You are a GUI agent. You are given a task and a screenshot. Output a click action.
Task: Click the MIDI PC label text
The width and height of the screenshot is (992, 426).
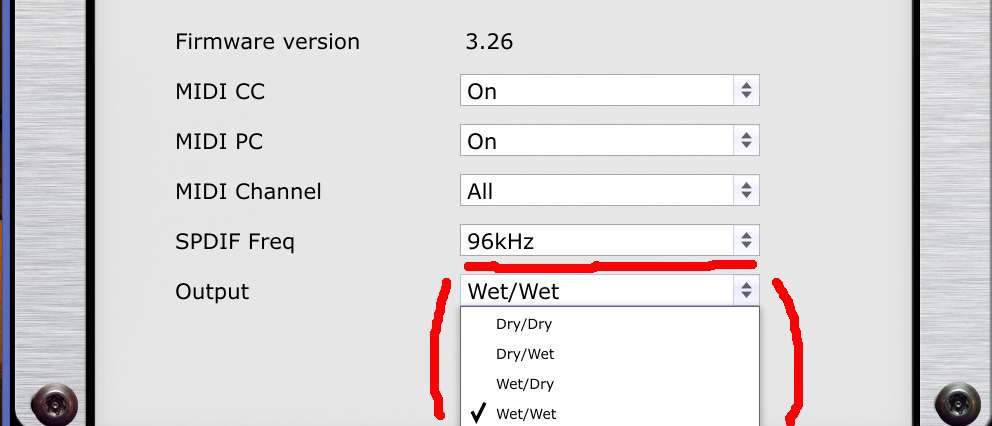(219, 141)
